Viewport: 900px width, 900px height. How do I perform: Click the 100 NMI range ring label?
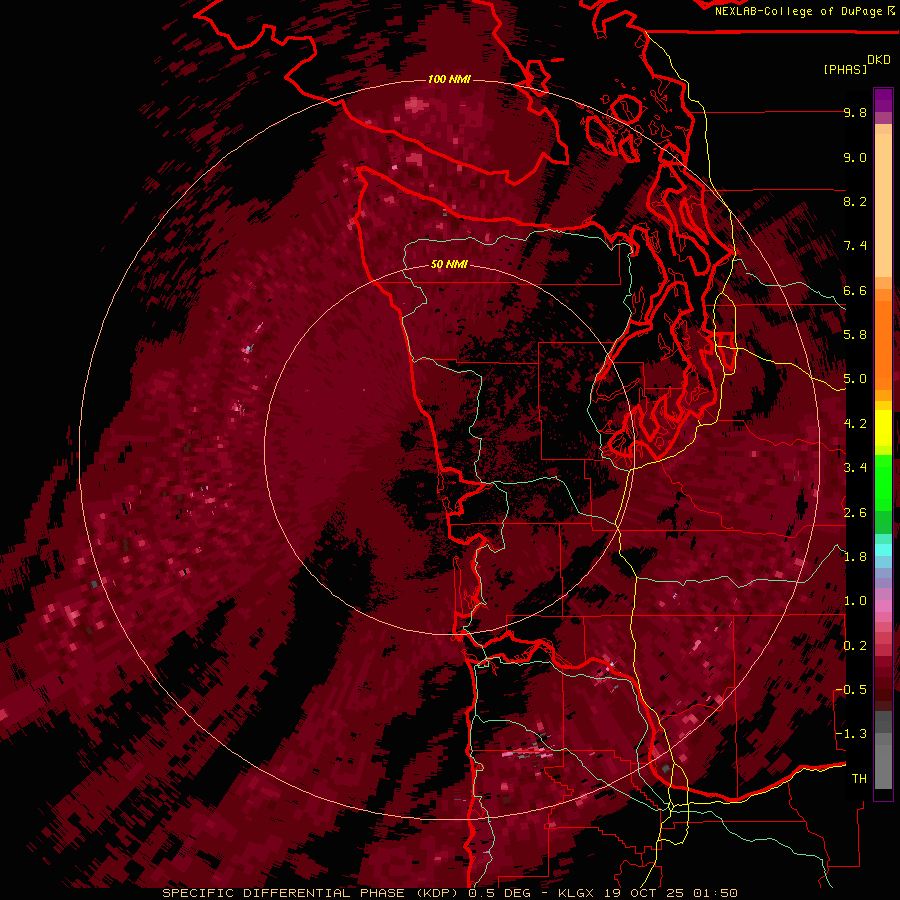(449, 79)
